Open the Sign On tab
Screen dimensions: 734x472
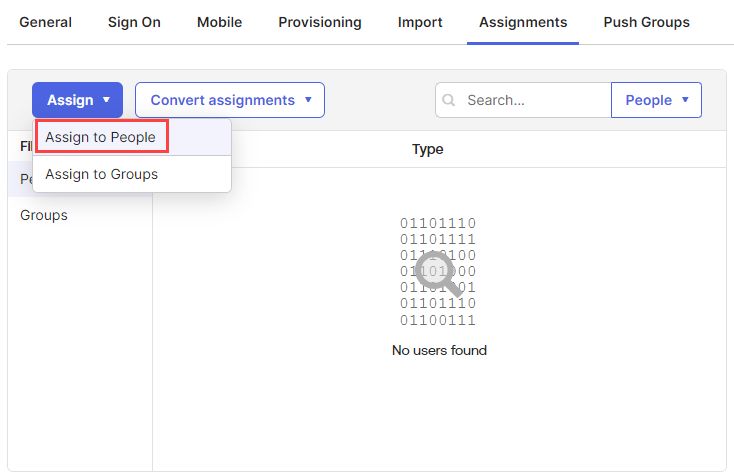[x=134, y=22]
